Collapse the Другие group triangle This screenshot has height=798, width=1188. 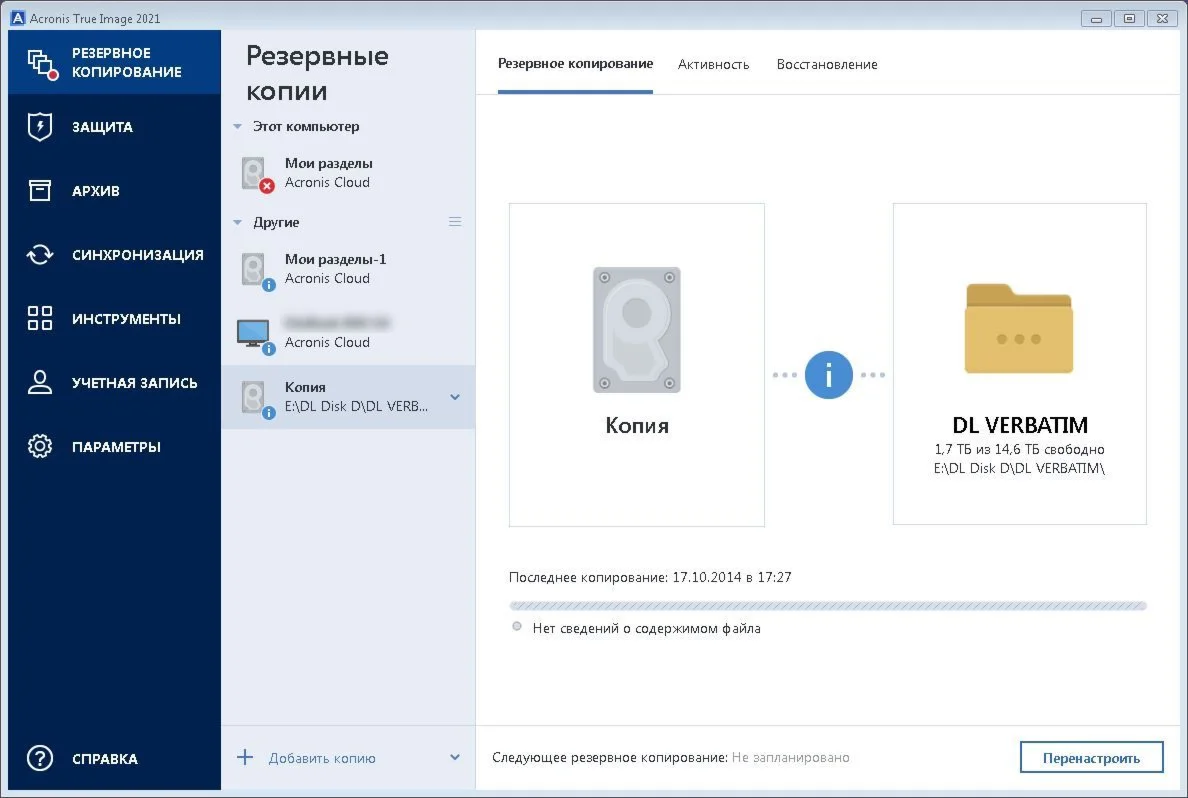point(237,223)
